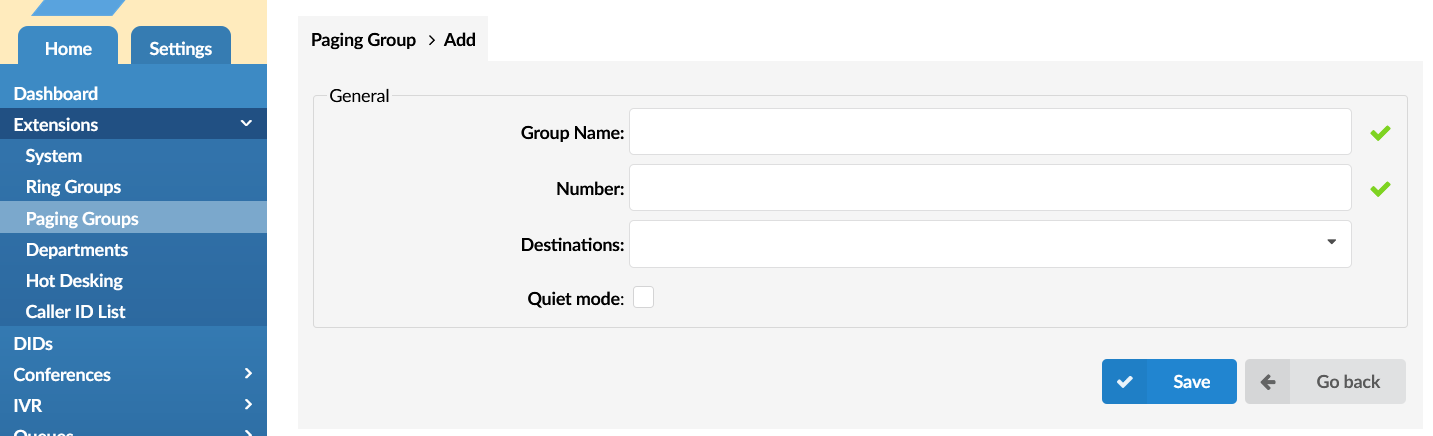Enable the Quiet mode checkbox

[643, 297]
